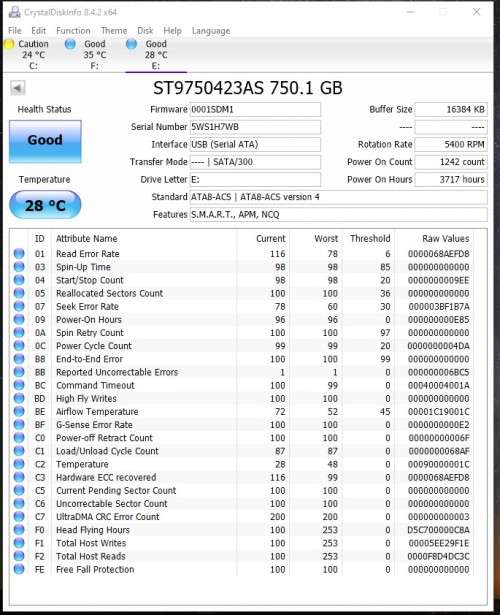The height and width of the screenshot is (615, 500).
Task: Click the status icon for Total Host Writes
Action: click(19, 543)
